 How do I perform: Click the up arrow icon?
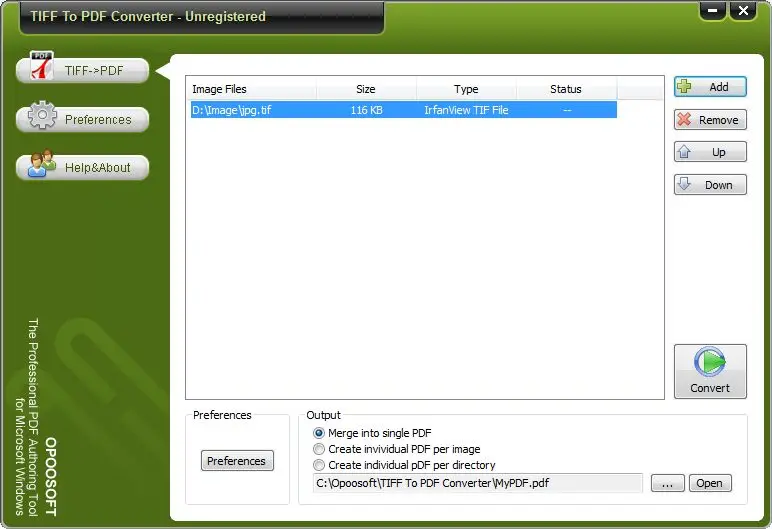point(684,152)
